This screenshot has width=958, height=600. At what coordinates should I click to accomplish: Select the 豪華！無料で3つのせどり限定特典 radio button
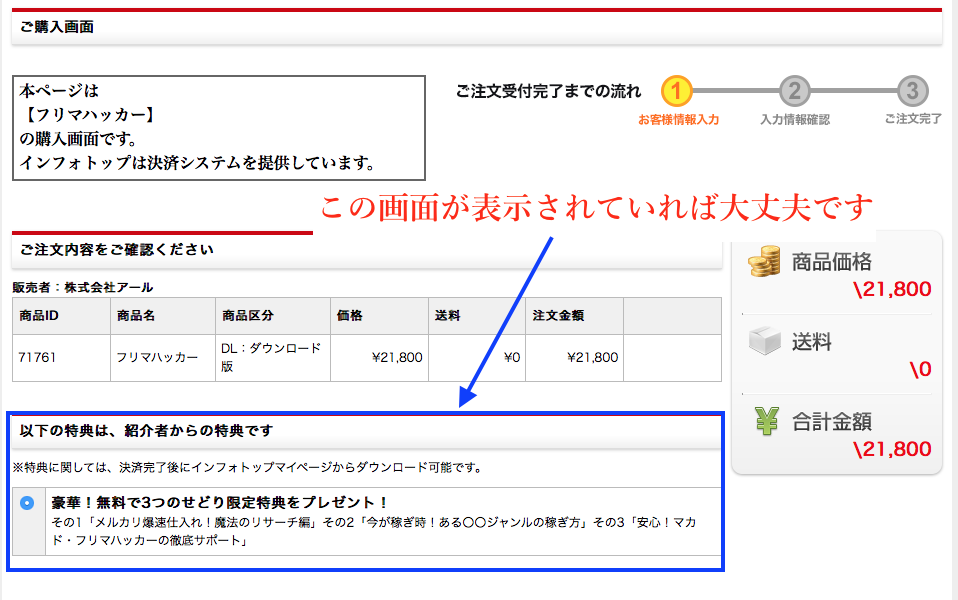(x=27, y=503)
